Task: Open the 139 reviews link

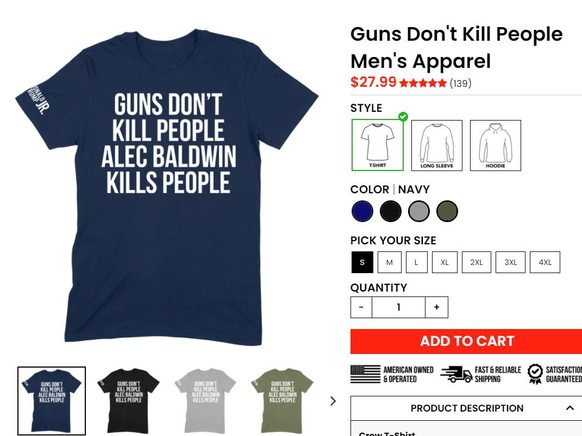Action: coord(460,83)
